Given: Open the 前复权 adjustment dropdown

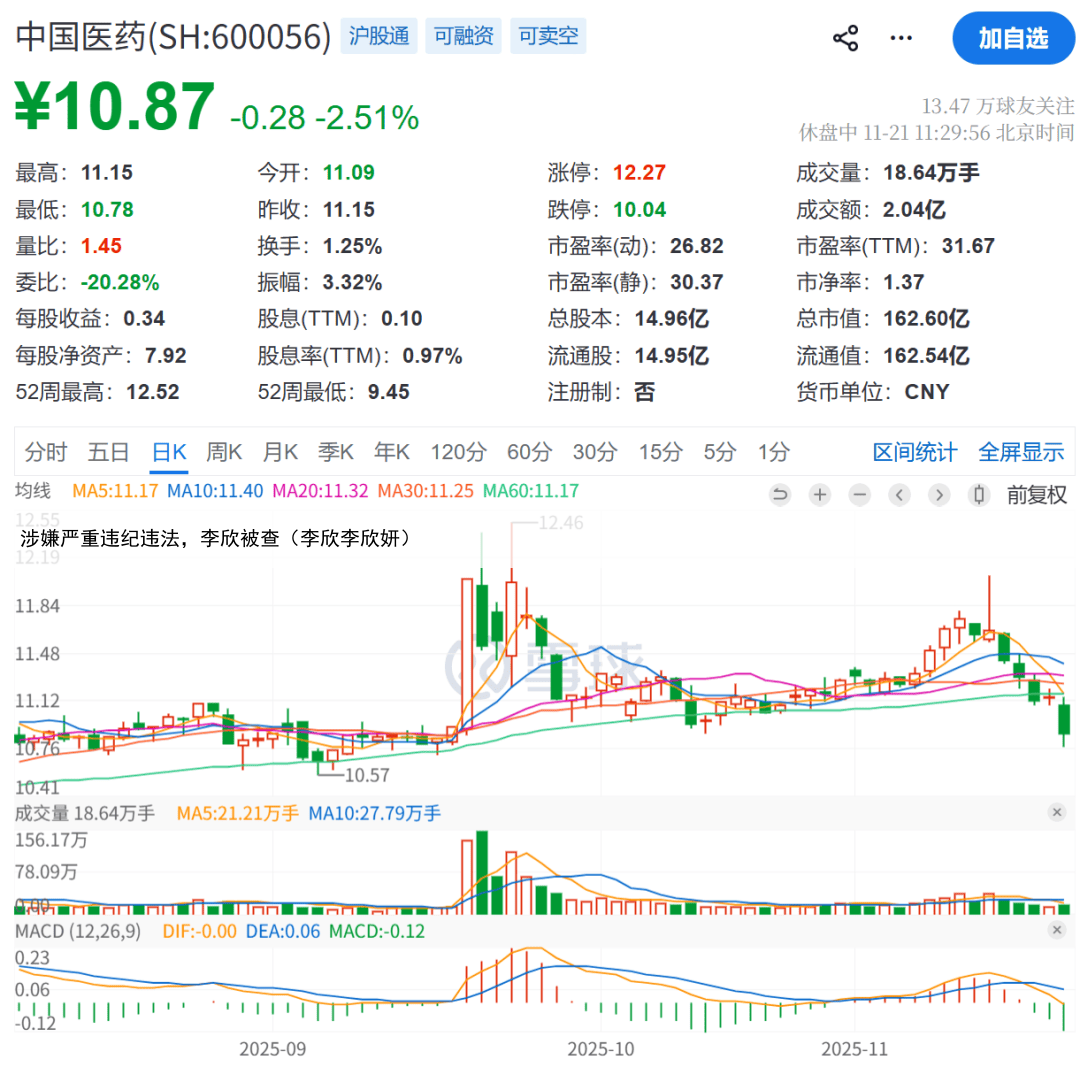Looking at the screenshot, I should pos(1036,494).
